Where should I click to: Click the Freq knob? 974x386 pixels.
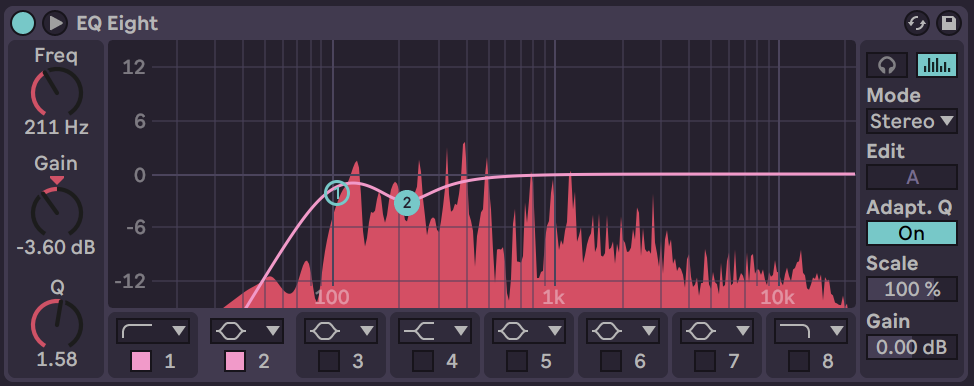(57, 92)
